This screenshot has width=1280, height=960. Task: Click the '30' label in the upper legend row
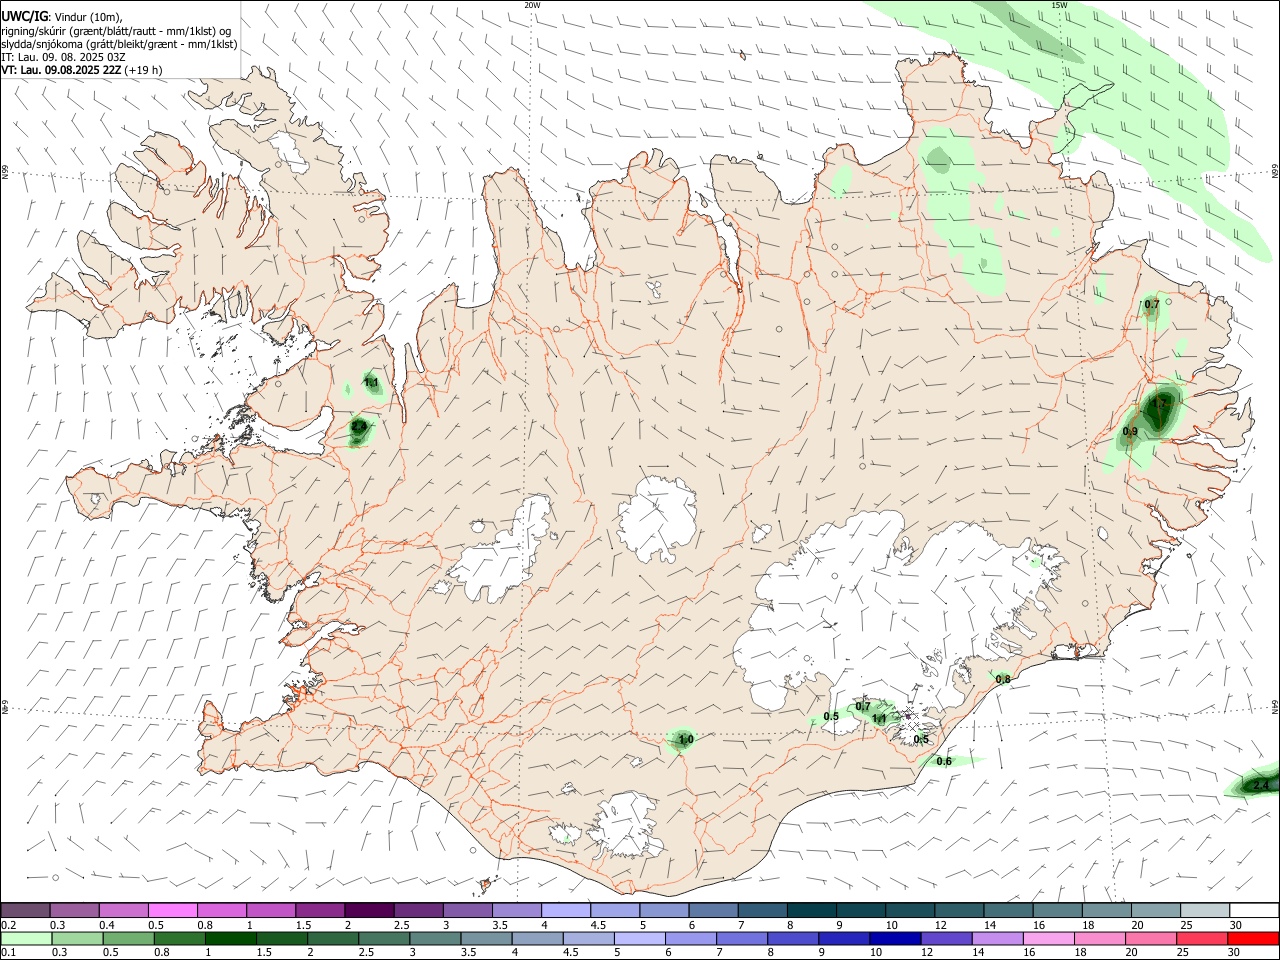click(x=1236, y=925)
